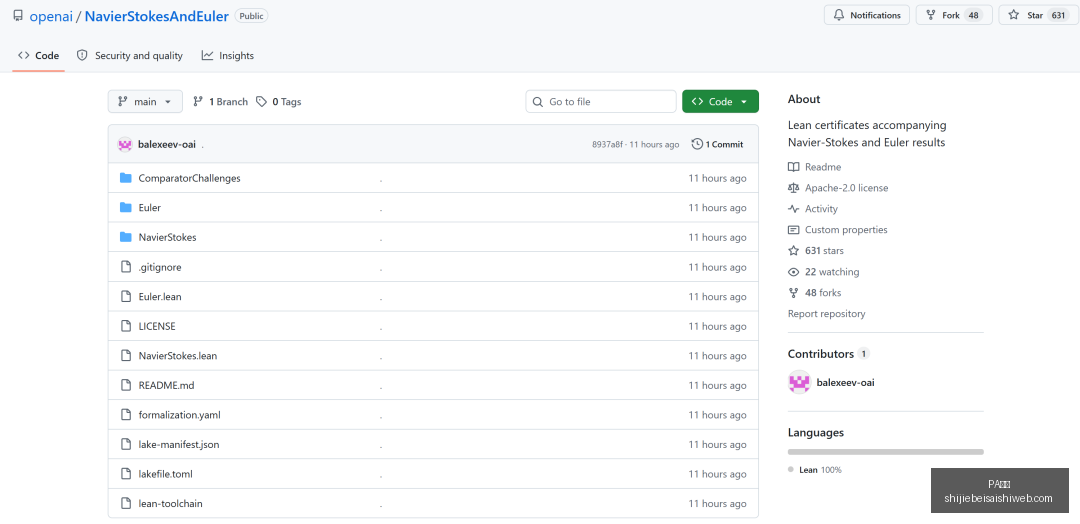The image size is (1080, 524).
Task: Click the star icon in Star button
Action: coord(1013,15)
